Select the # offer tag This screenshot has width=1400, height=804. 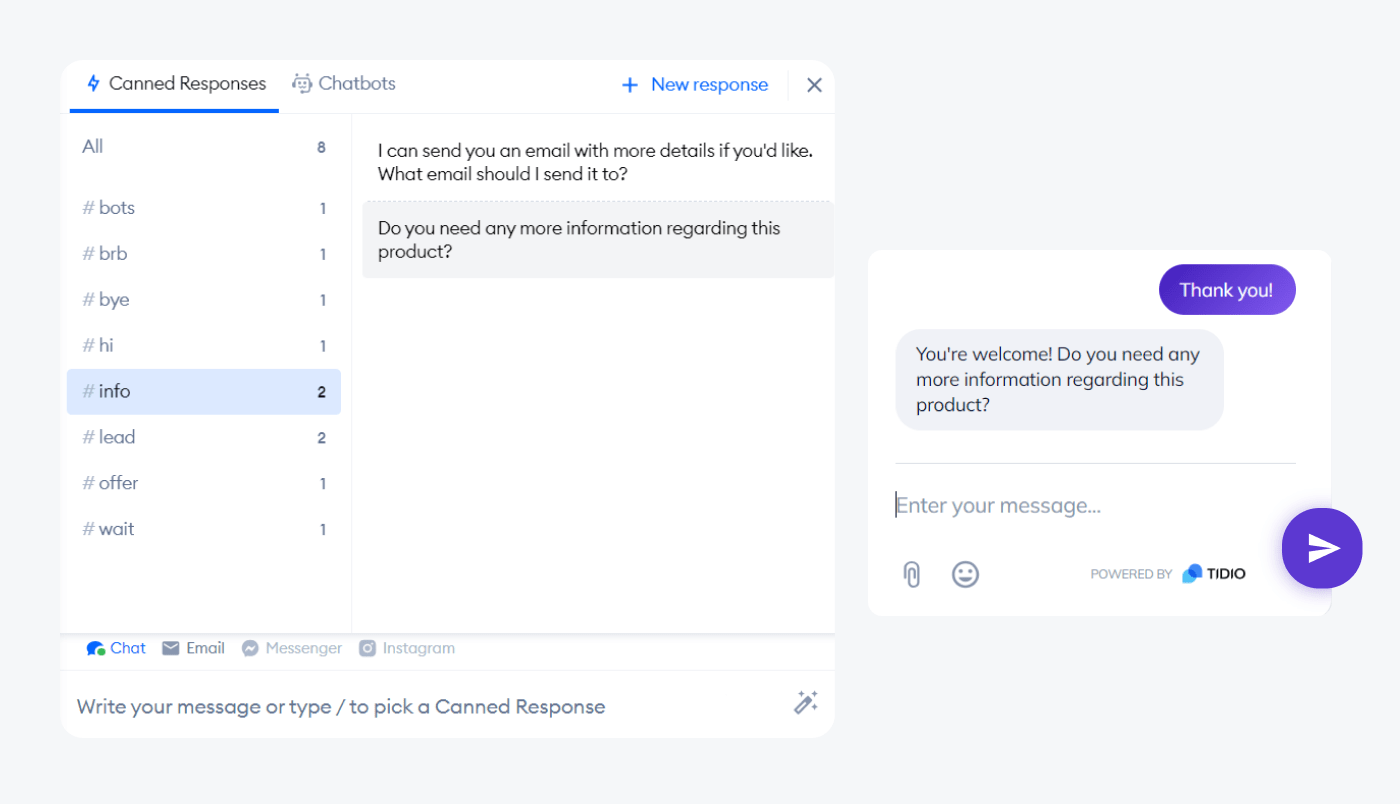pos(204,483)
